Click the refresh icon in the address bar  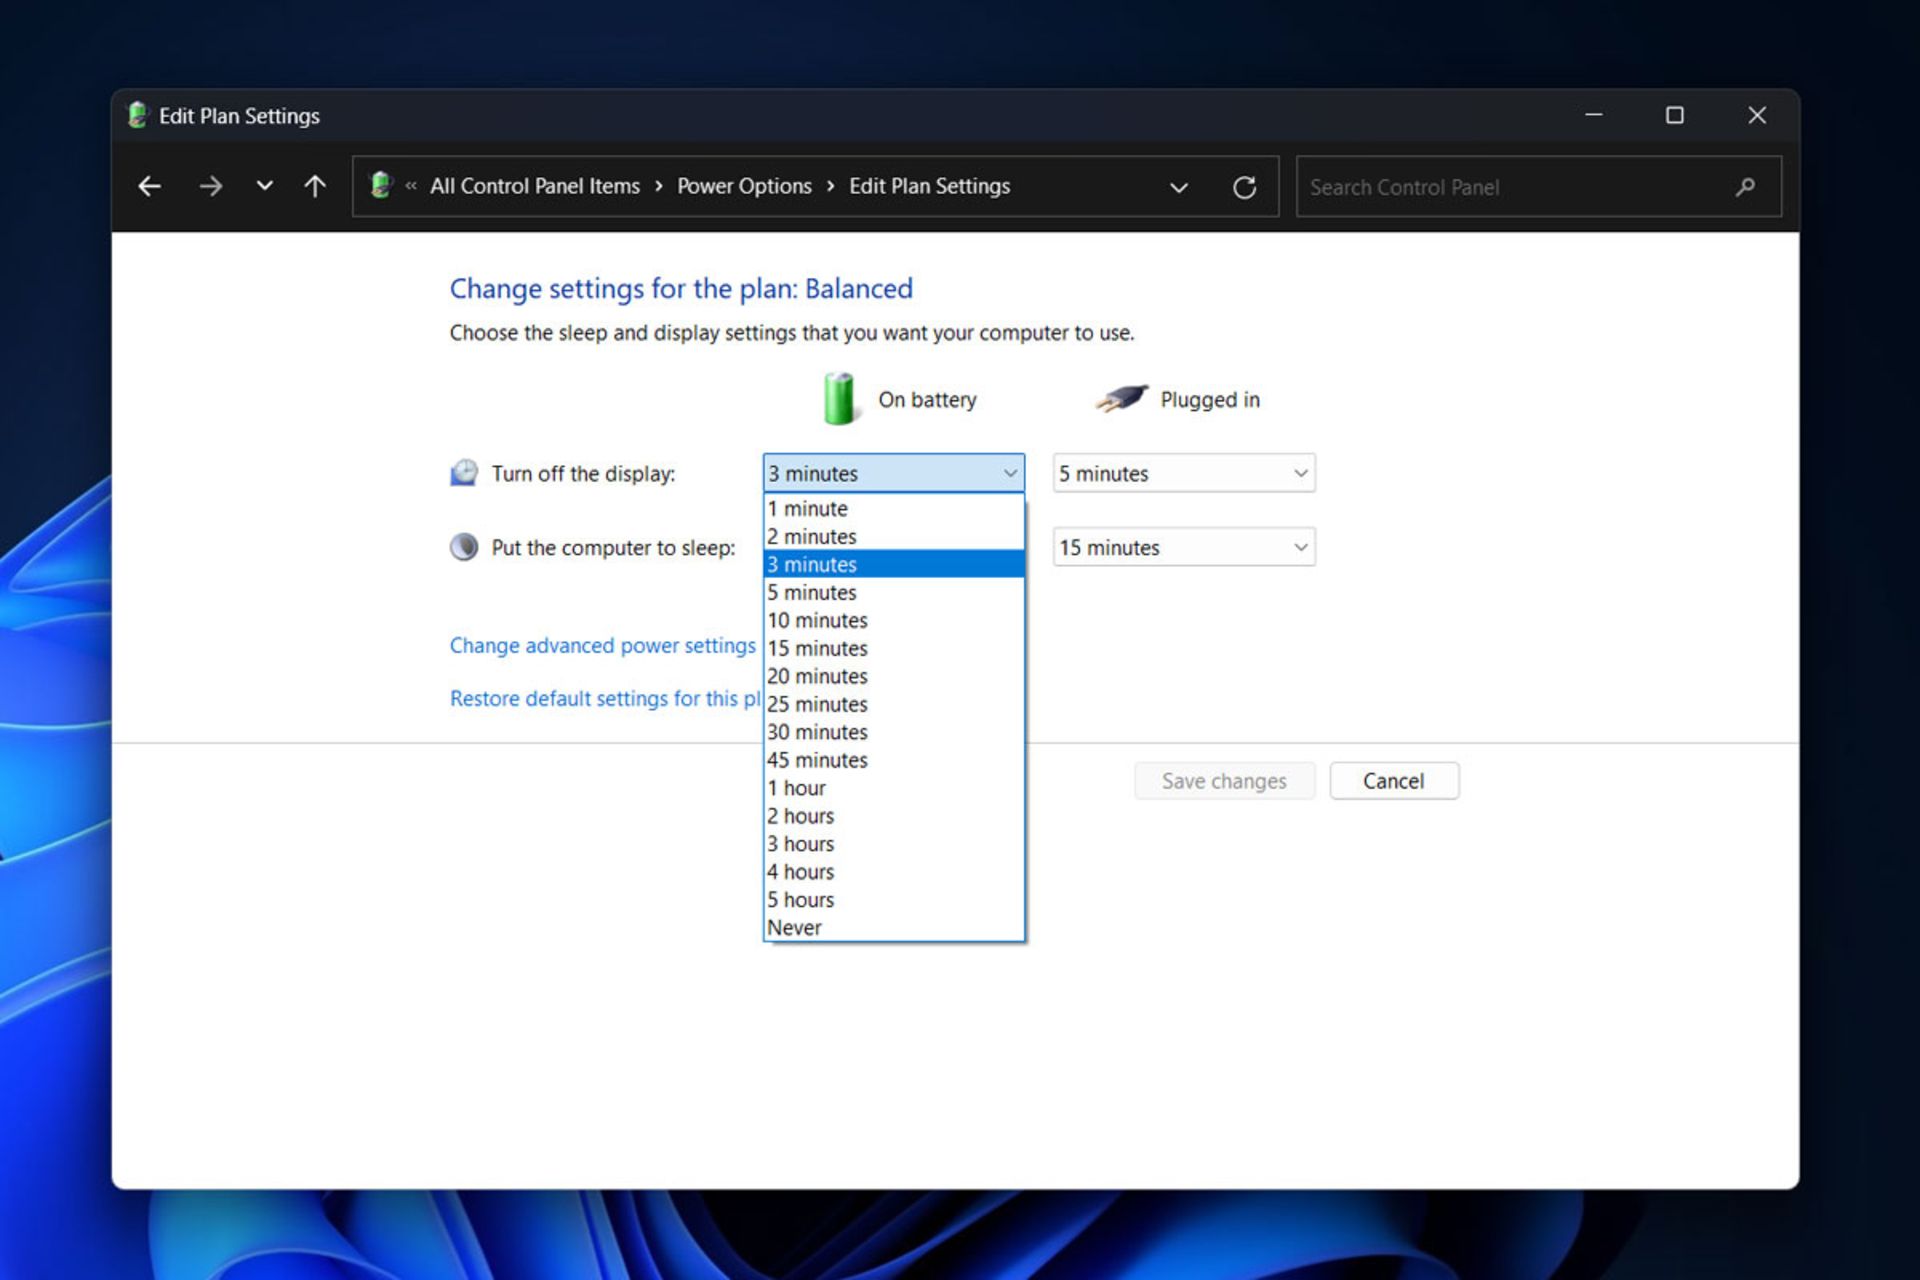click(x=1244, y=186)
